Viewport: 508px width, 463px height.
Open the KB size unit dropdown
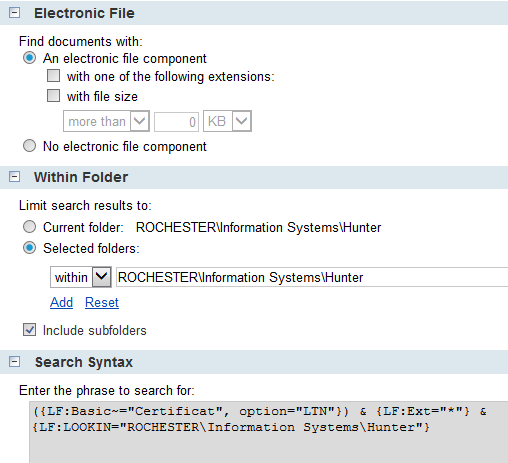pyautogui.click(x=227, y=121)
